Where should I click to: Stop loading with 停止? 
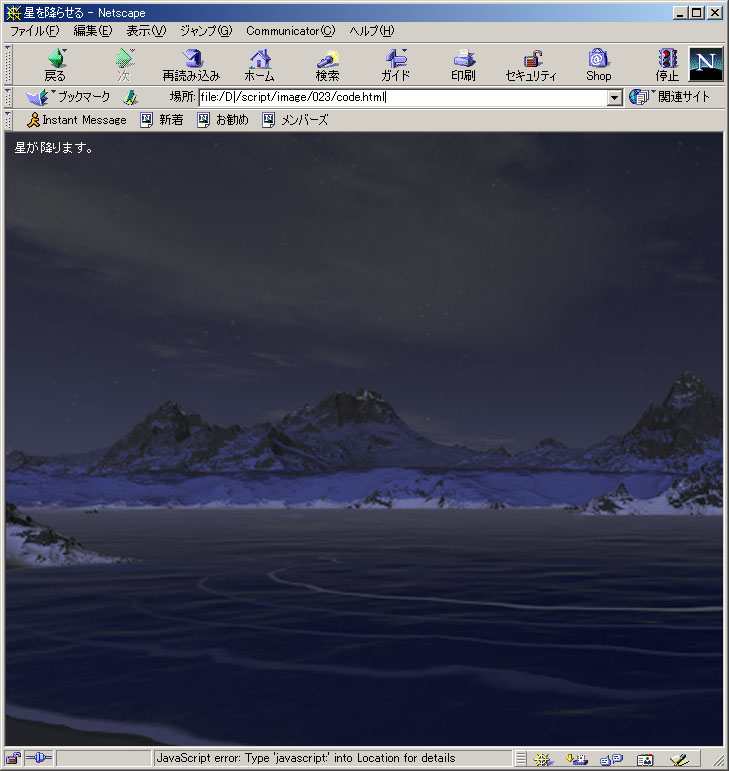(x=667, y=64)
